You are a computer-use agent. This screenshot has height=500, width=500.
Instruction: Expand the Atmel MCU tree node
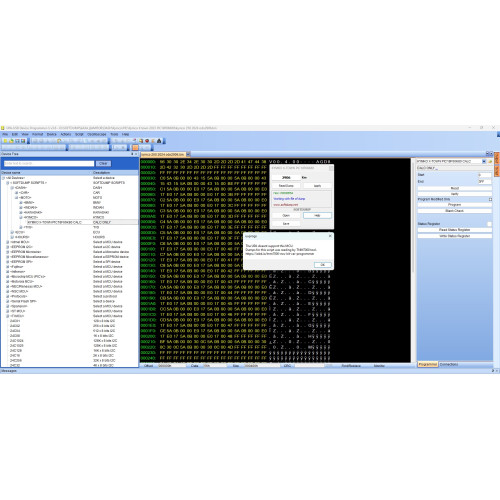[8, 242]
